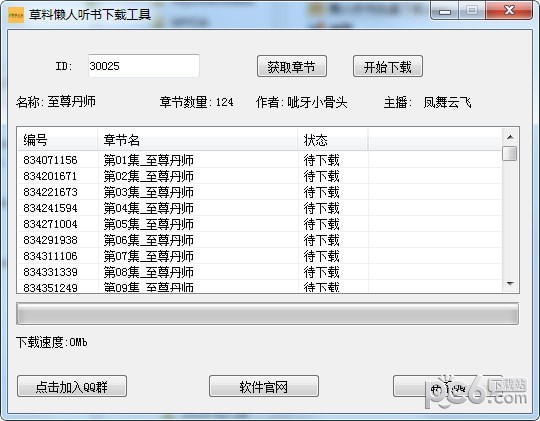Click the download progress bar
Viewport: 540px width, 421px height.
(x=267, y=314)
